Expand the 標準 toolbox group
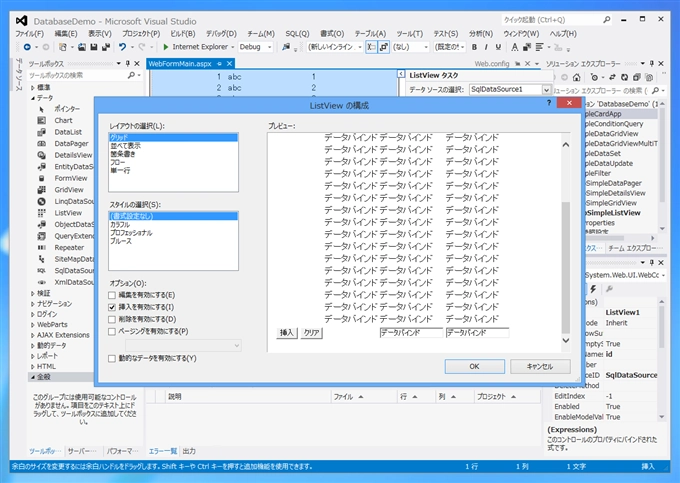Screen dimensions: 680x483 point(33,88)
